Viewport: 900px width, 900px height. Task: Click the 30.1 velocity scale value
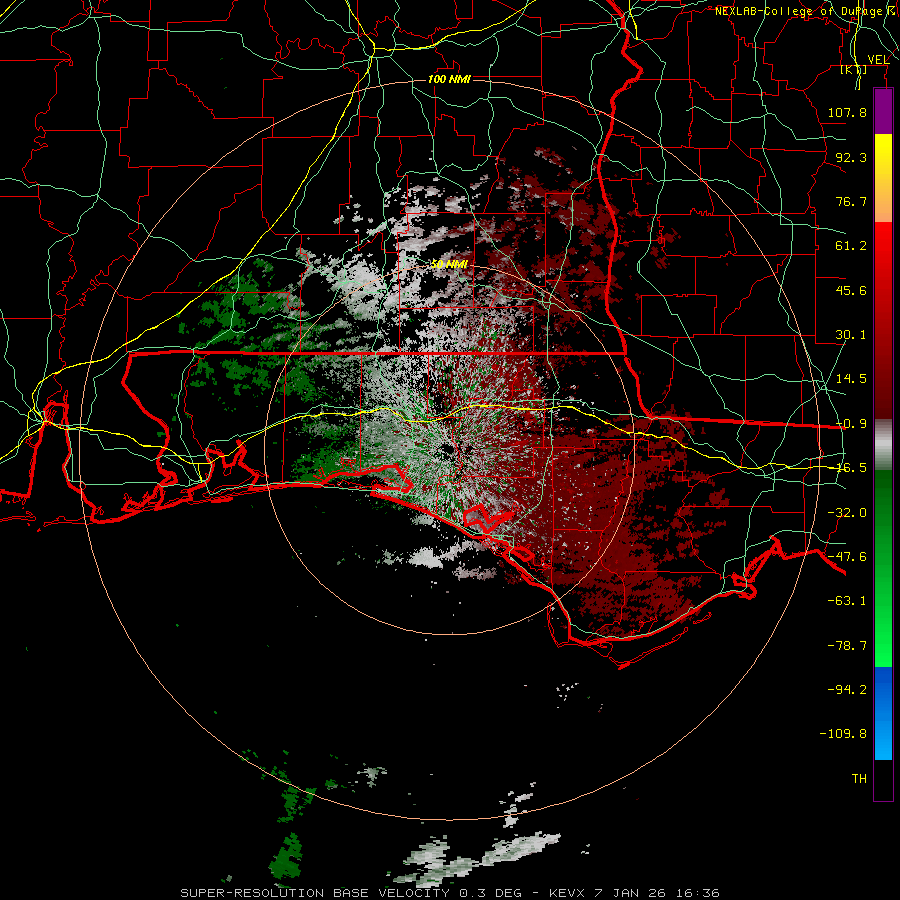tap(851, 335)
